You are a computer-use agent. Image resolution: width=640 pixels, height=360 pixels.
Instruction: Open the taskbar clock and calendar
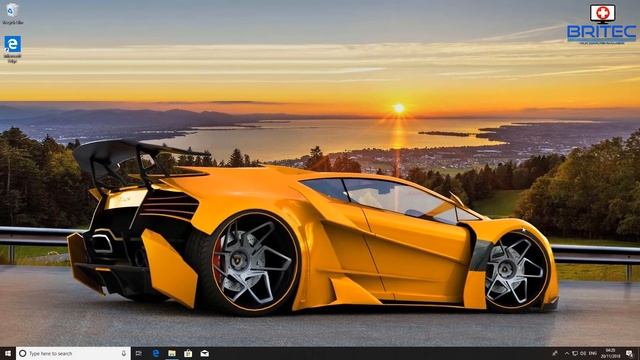pos(610,353)
